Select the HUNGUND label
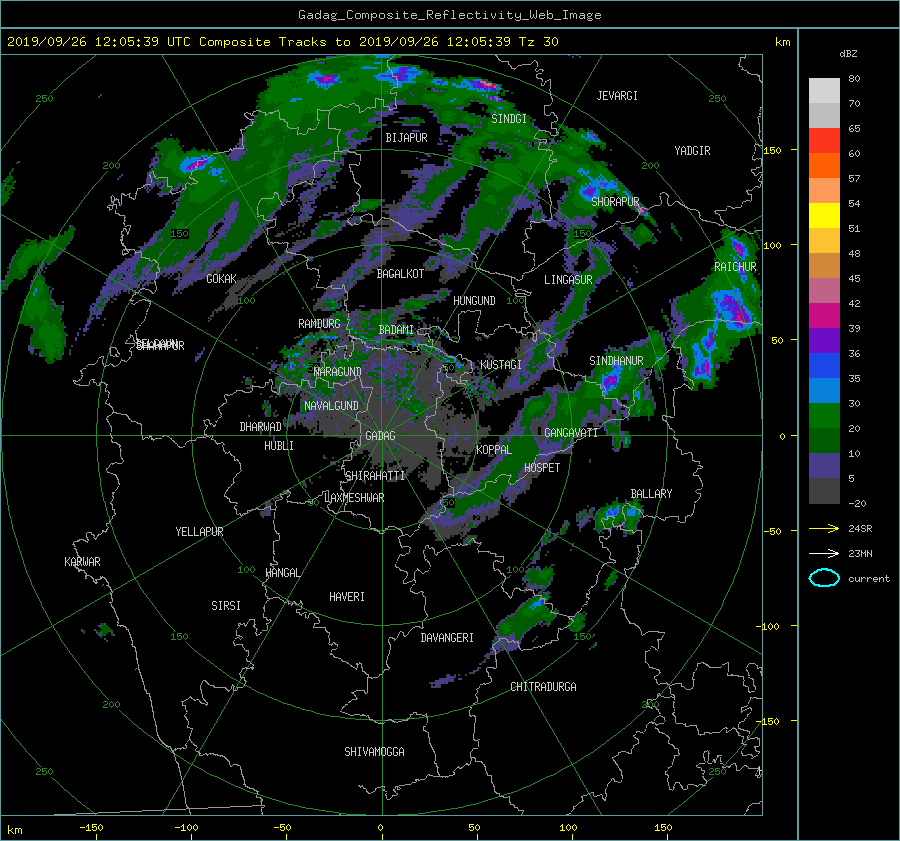Viewport: 900px width, 841px height. coord(474,301)
